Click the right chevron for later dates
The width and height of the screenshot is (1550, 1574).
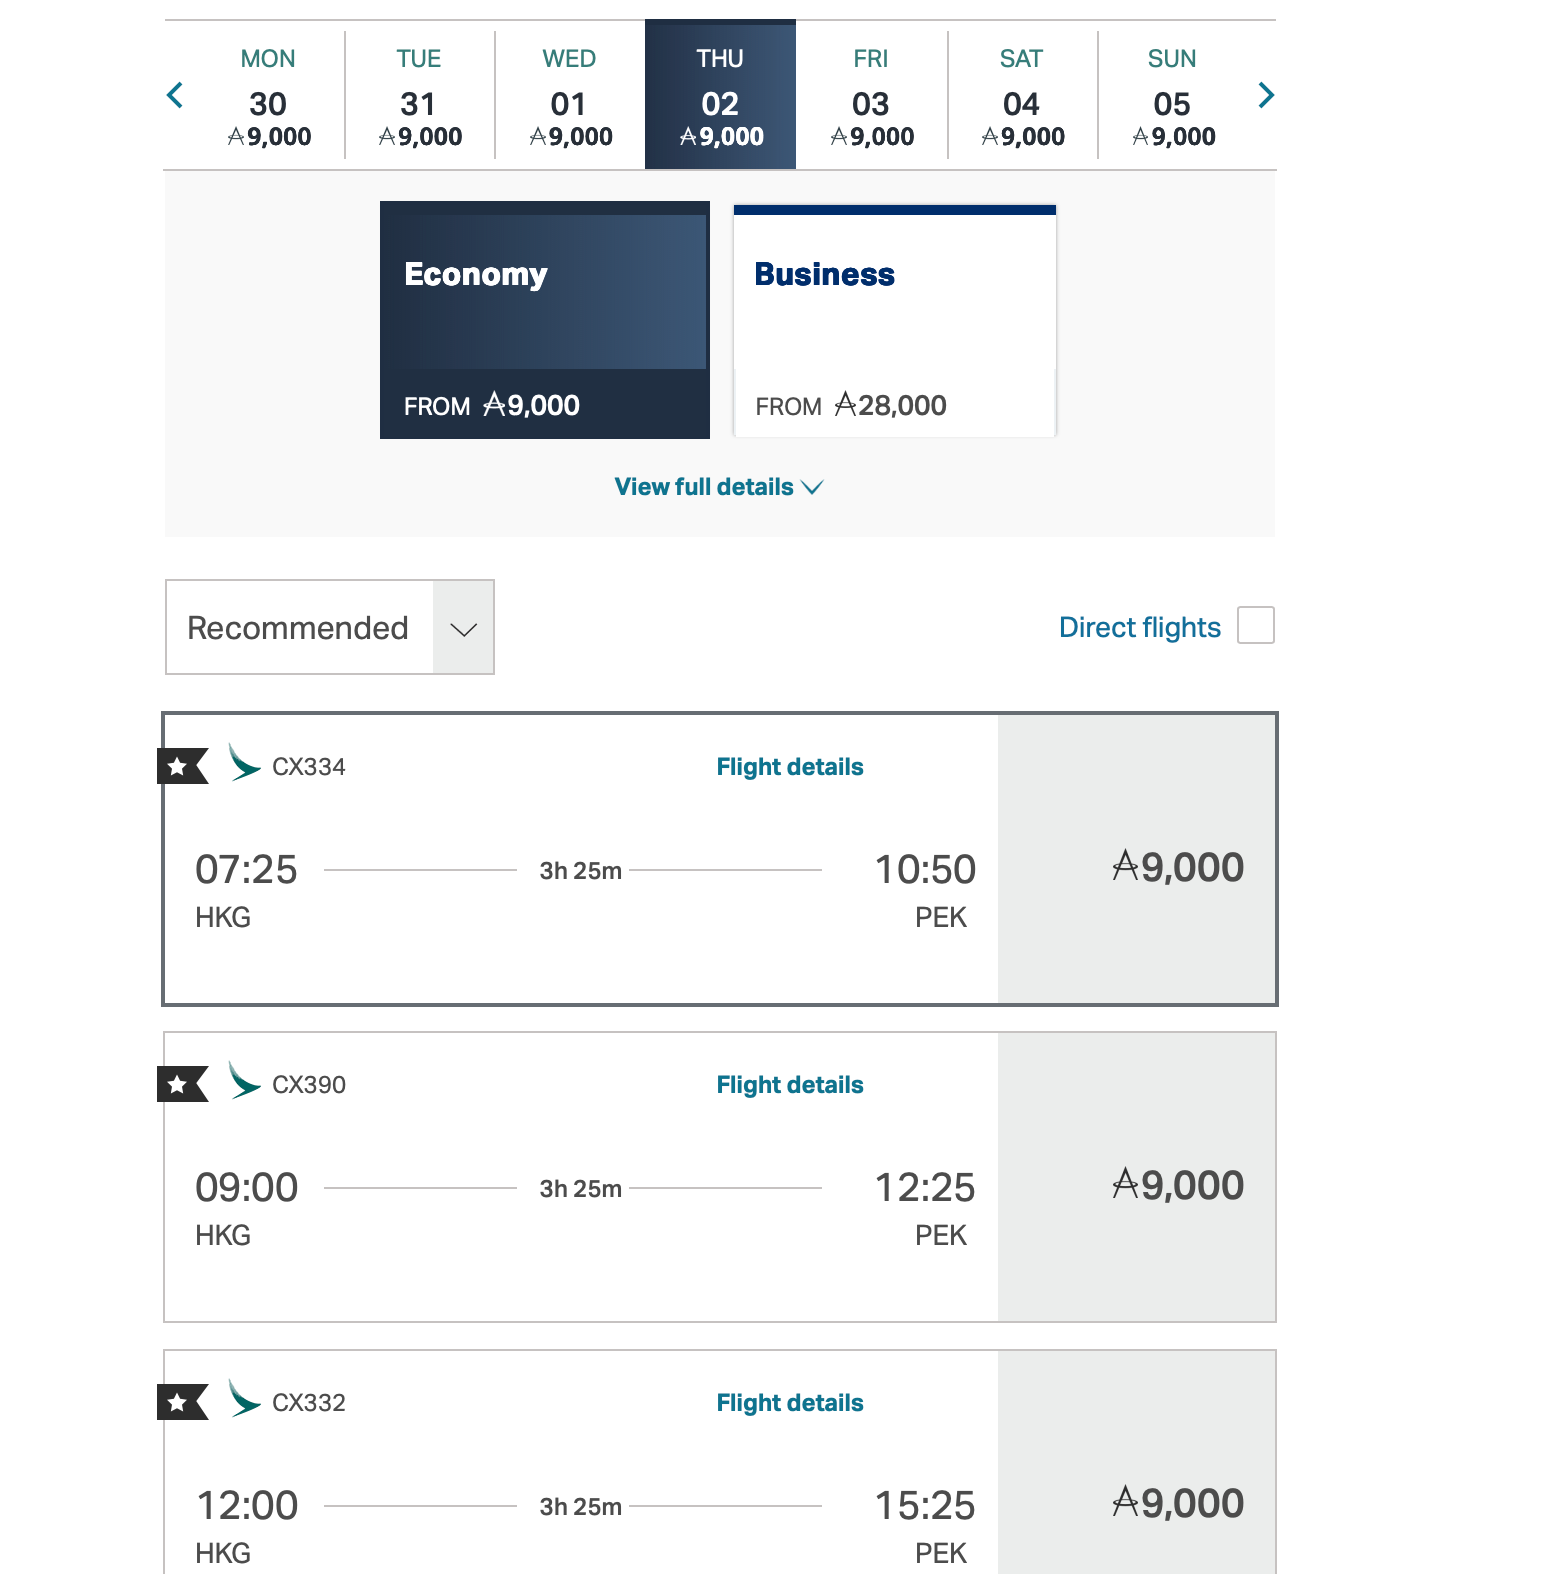coord(1266,95)
